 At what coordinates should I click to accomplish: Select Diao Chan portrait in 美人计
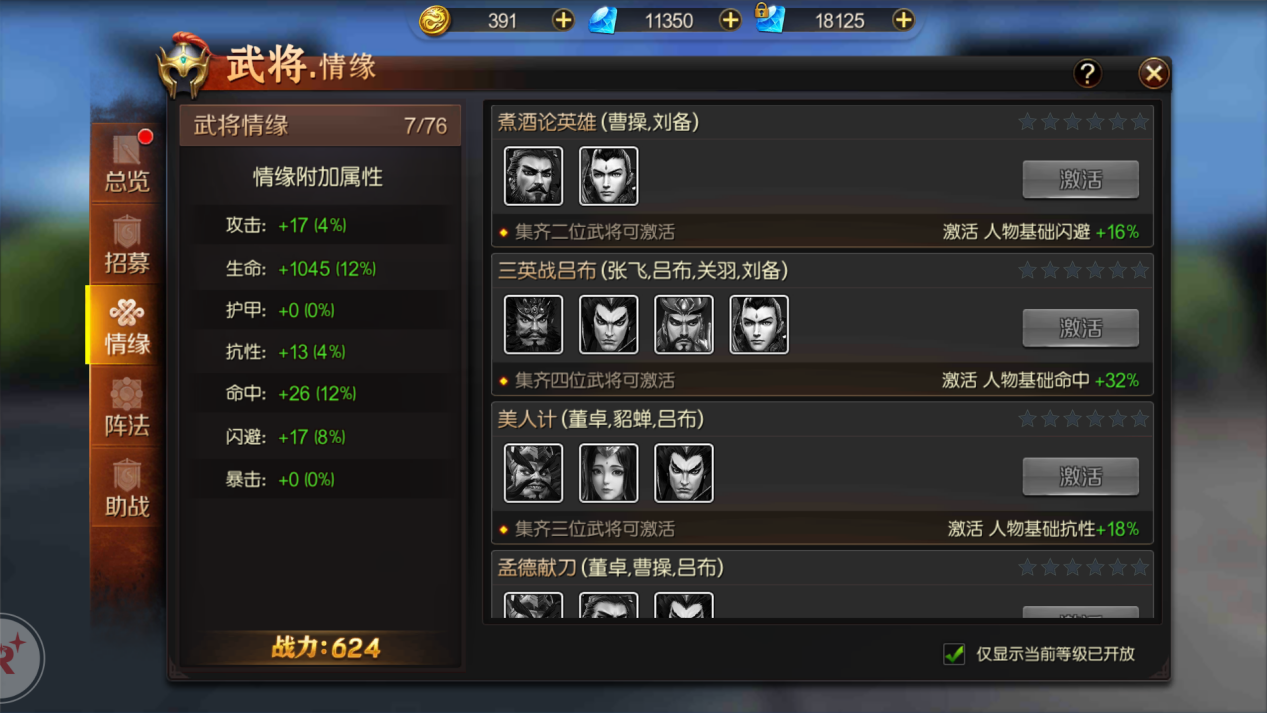608,473
